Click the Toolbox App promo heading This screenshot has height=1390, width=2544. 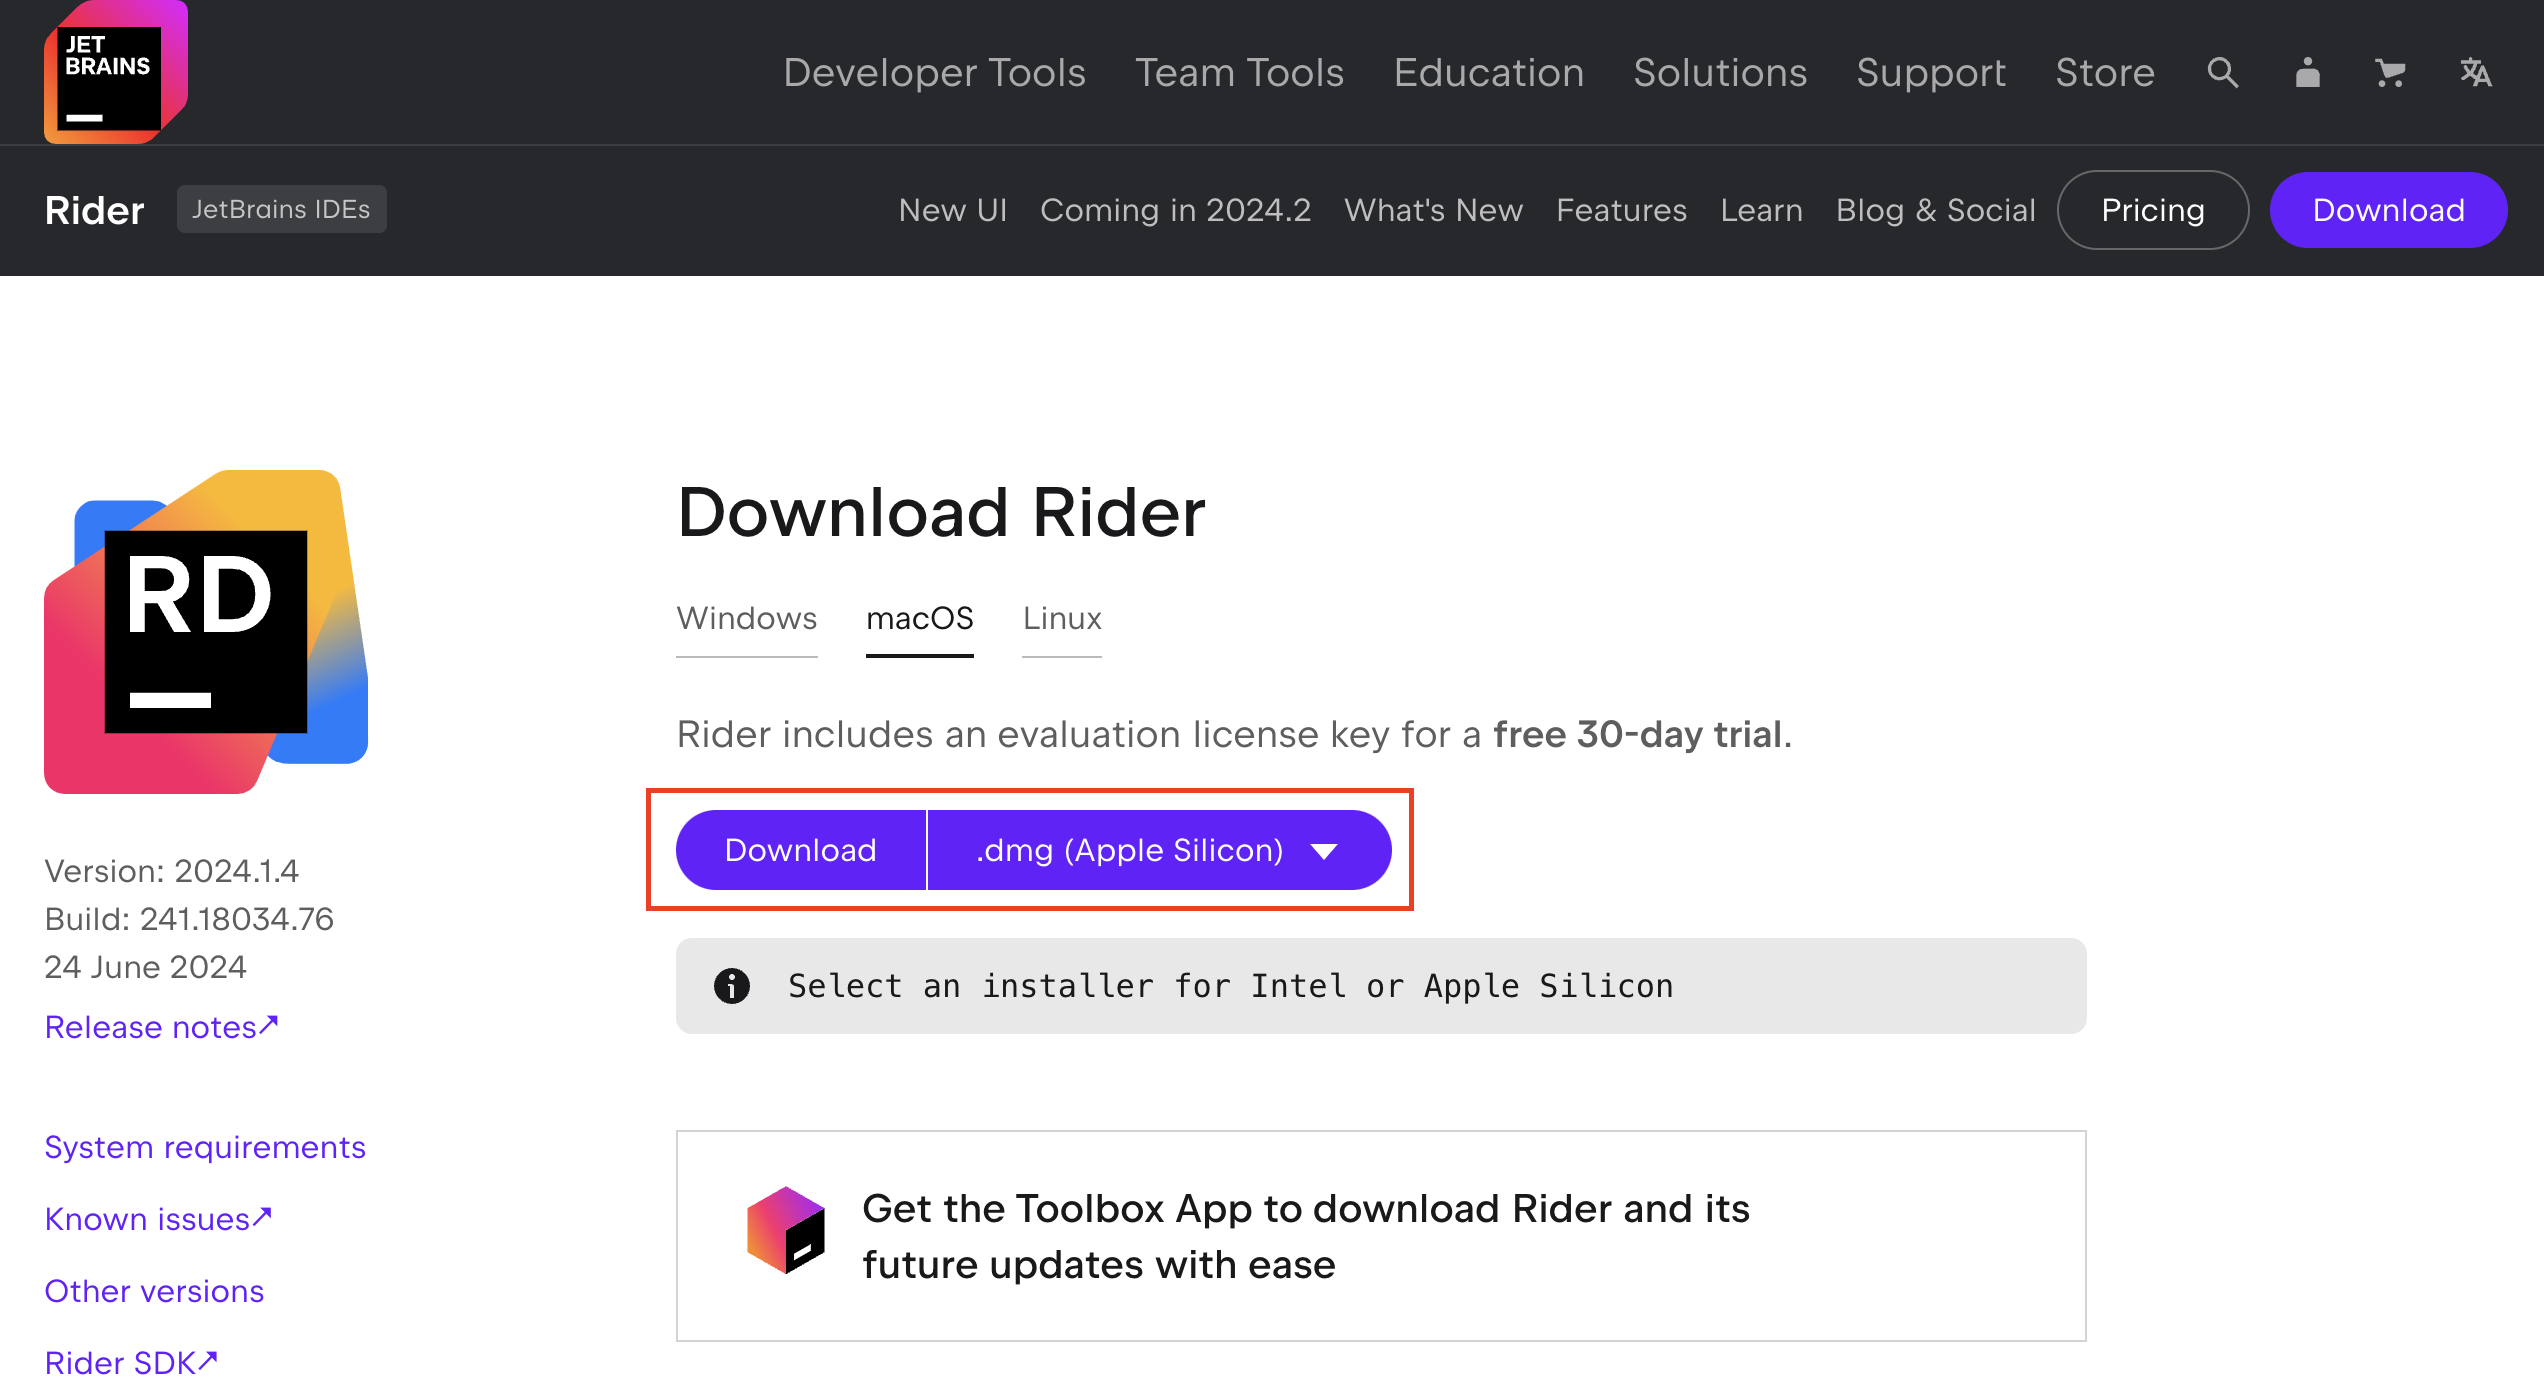[1306, 1237]
